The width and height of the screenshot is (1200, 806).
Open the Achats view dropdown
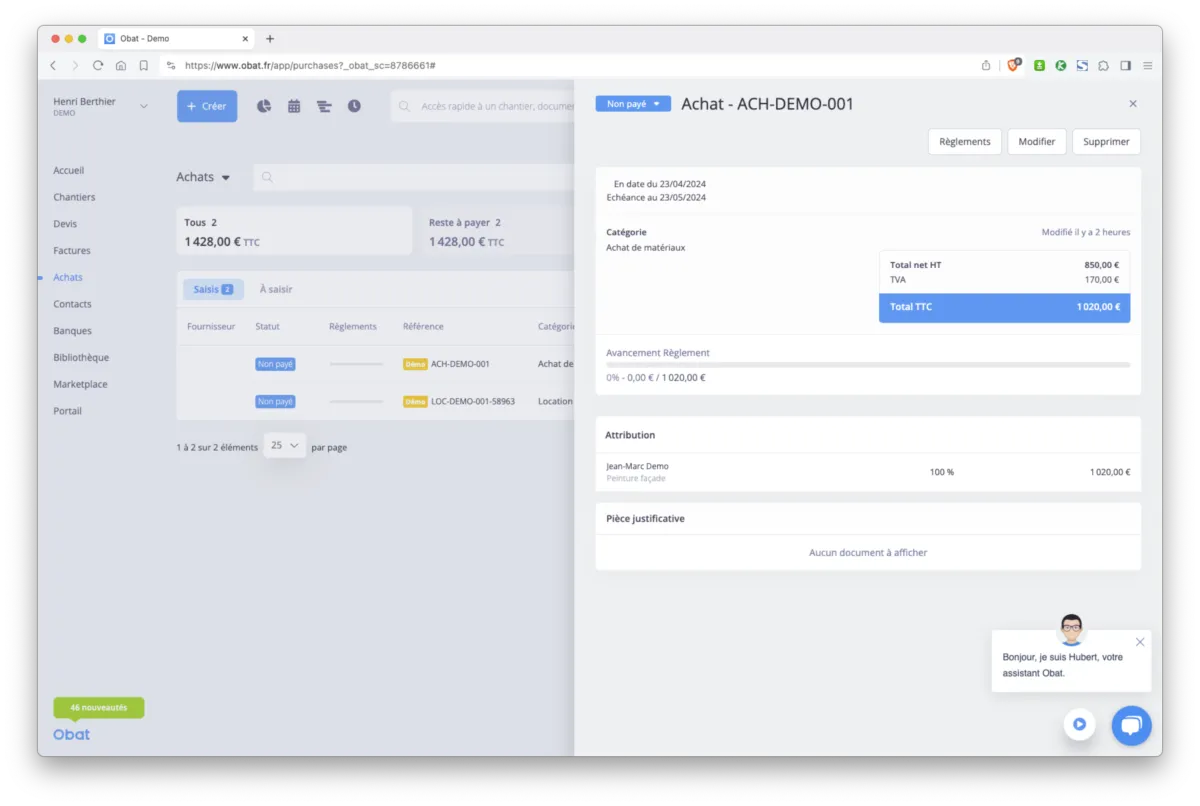(x=204, y=177)
